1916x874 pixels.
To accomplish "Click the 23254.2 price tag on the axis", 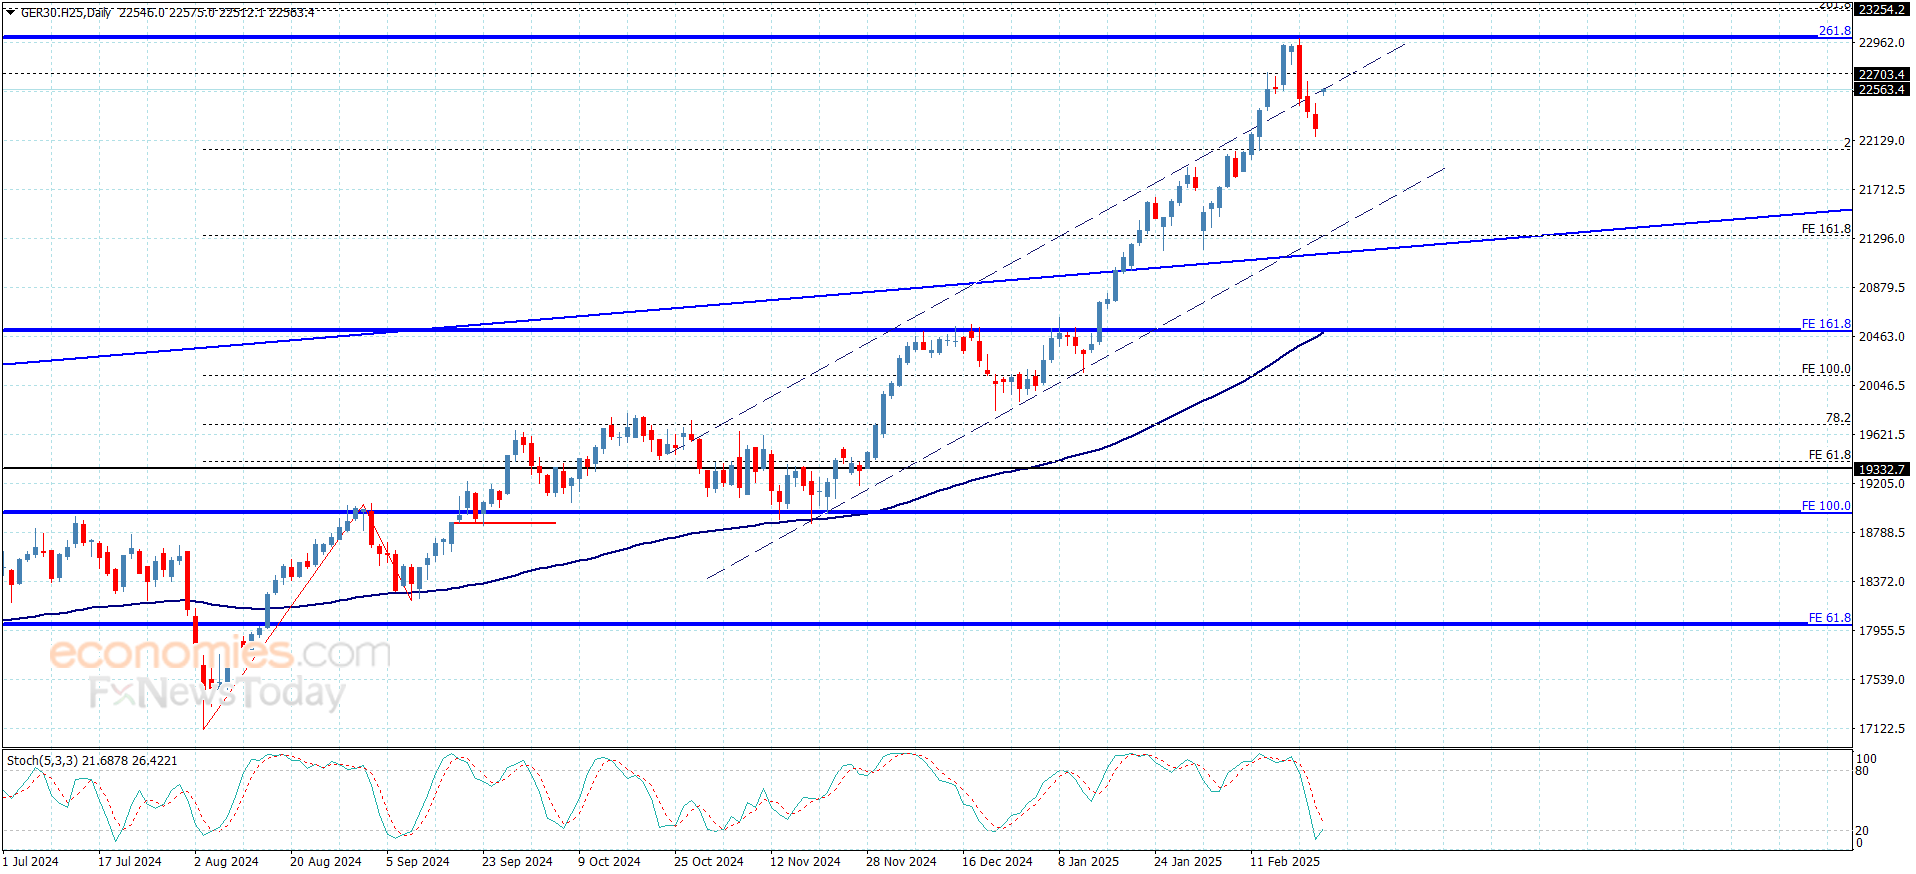I will tap(1881, 9).
